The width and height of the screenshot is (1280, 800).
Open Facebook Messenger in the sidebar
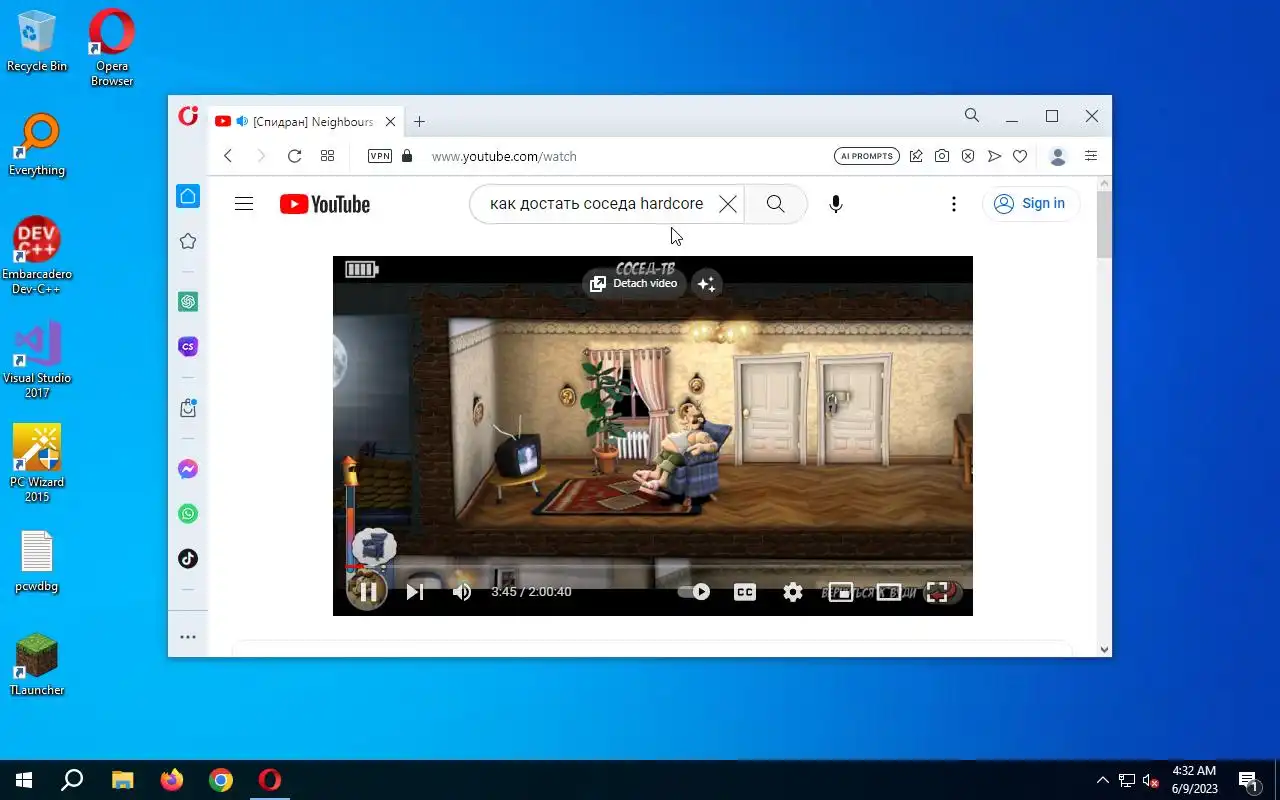pyautogui.click(x=188, y=469)
